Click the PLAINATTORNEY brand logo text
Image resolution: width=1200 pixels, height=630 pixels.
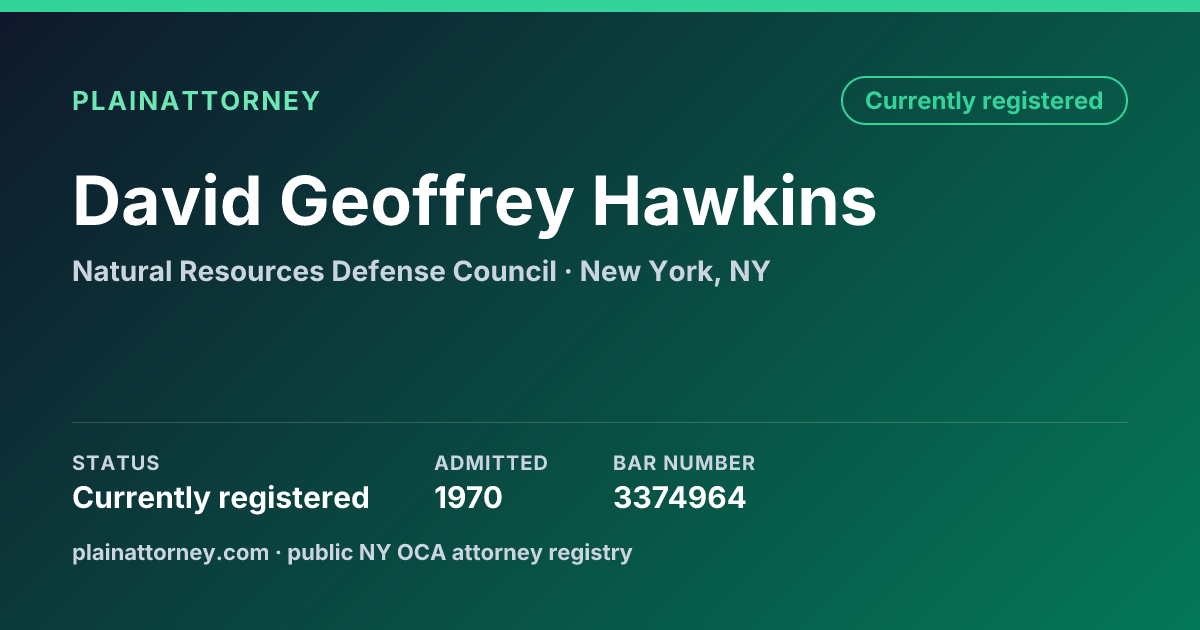tap(196, 101)
